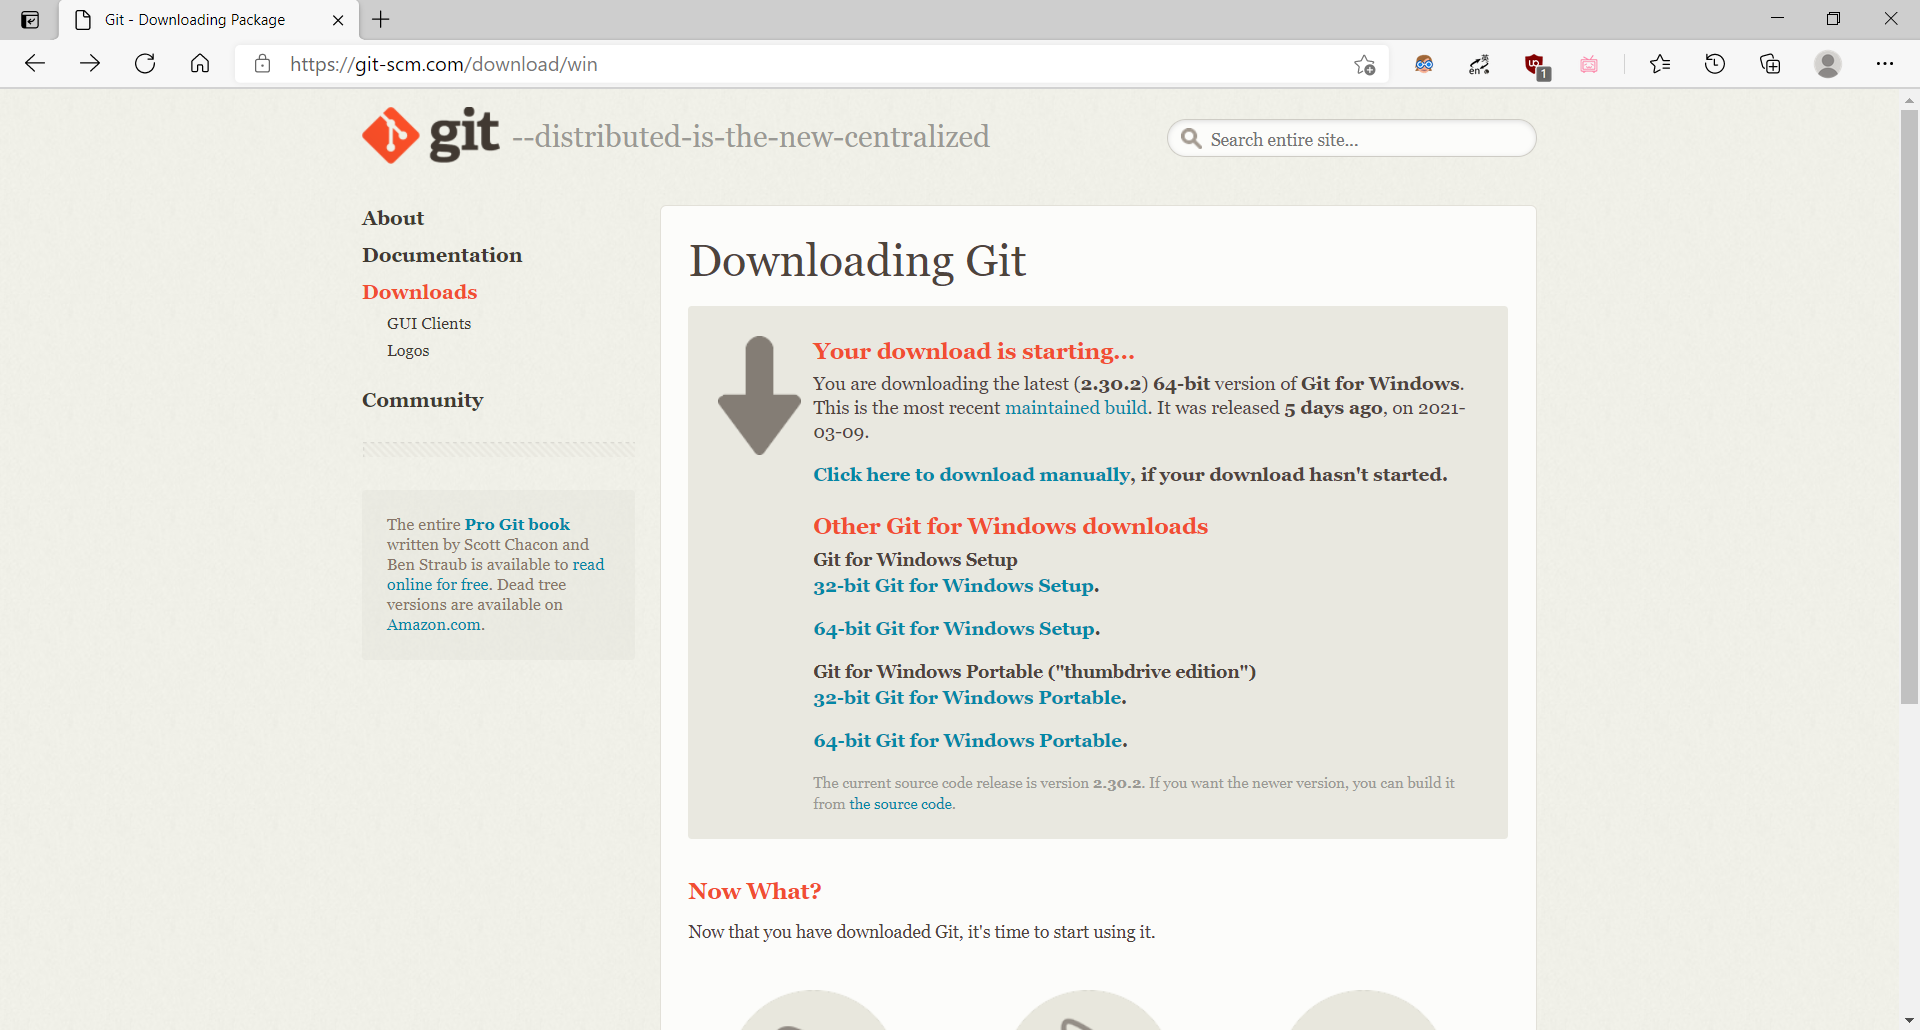Screen dimensions: 1920x1030
Task: Click the download manually link
Action: coord(970,474)
